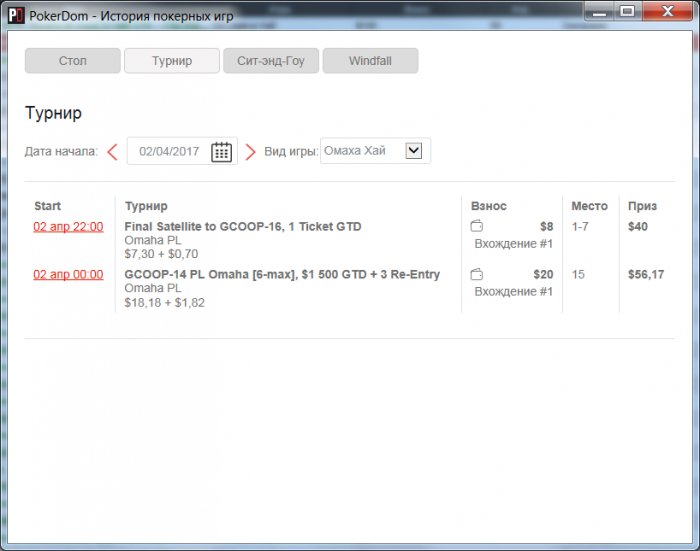Click Вхождение #1 under the $20 buy-in
This screenshot has height=551, width=700.
point(513,292)
